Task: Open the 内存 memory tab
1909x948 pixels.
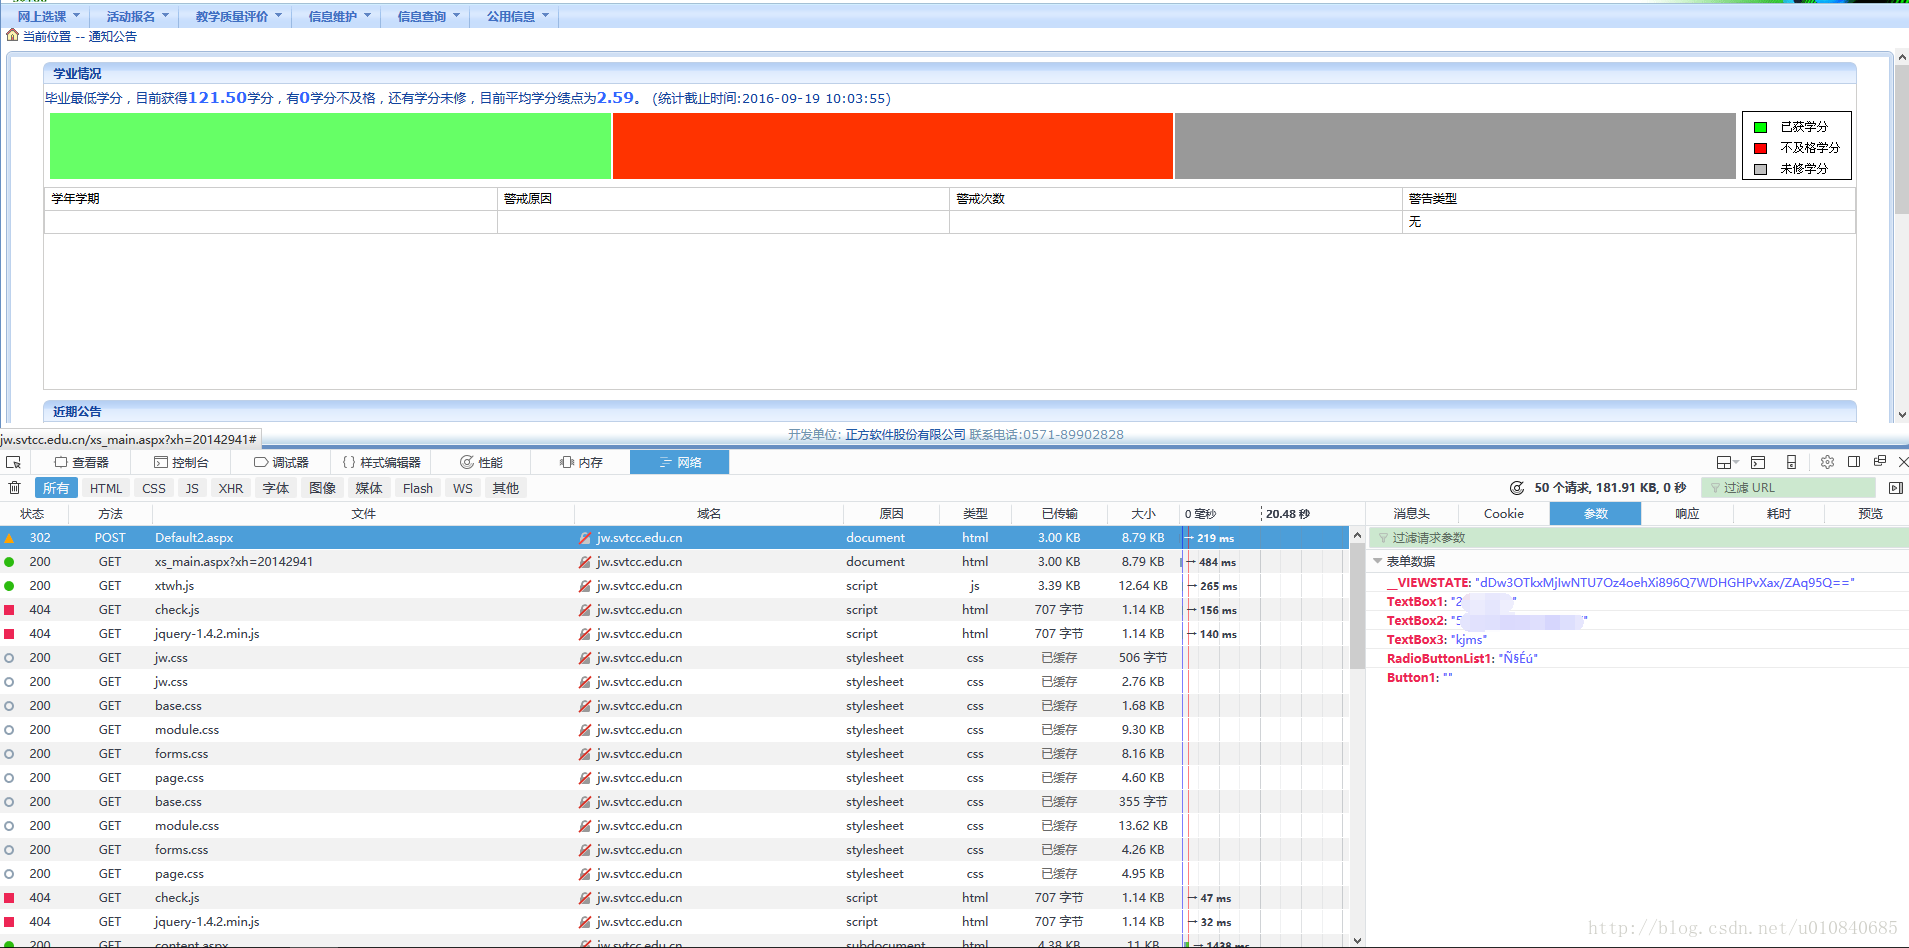Action: tap(581, 462)
